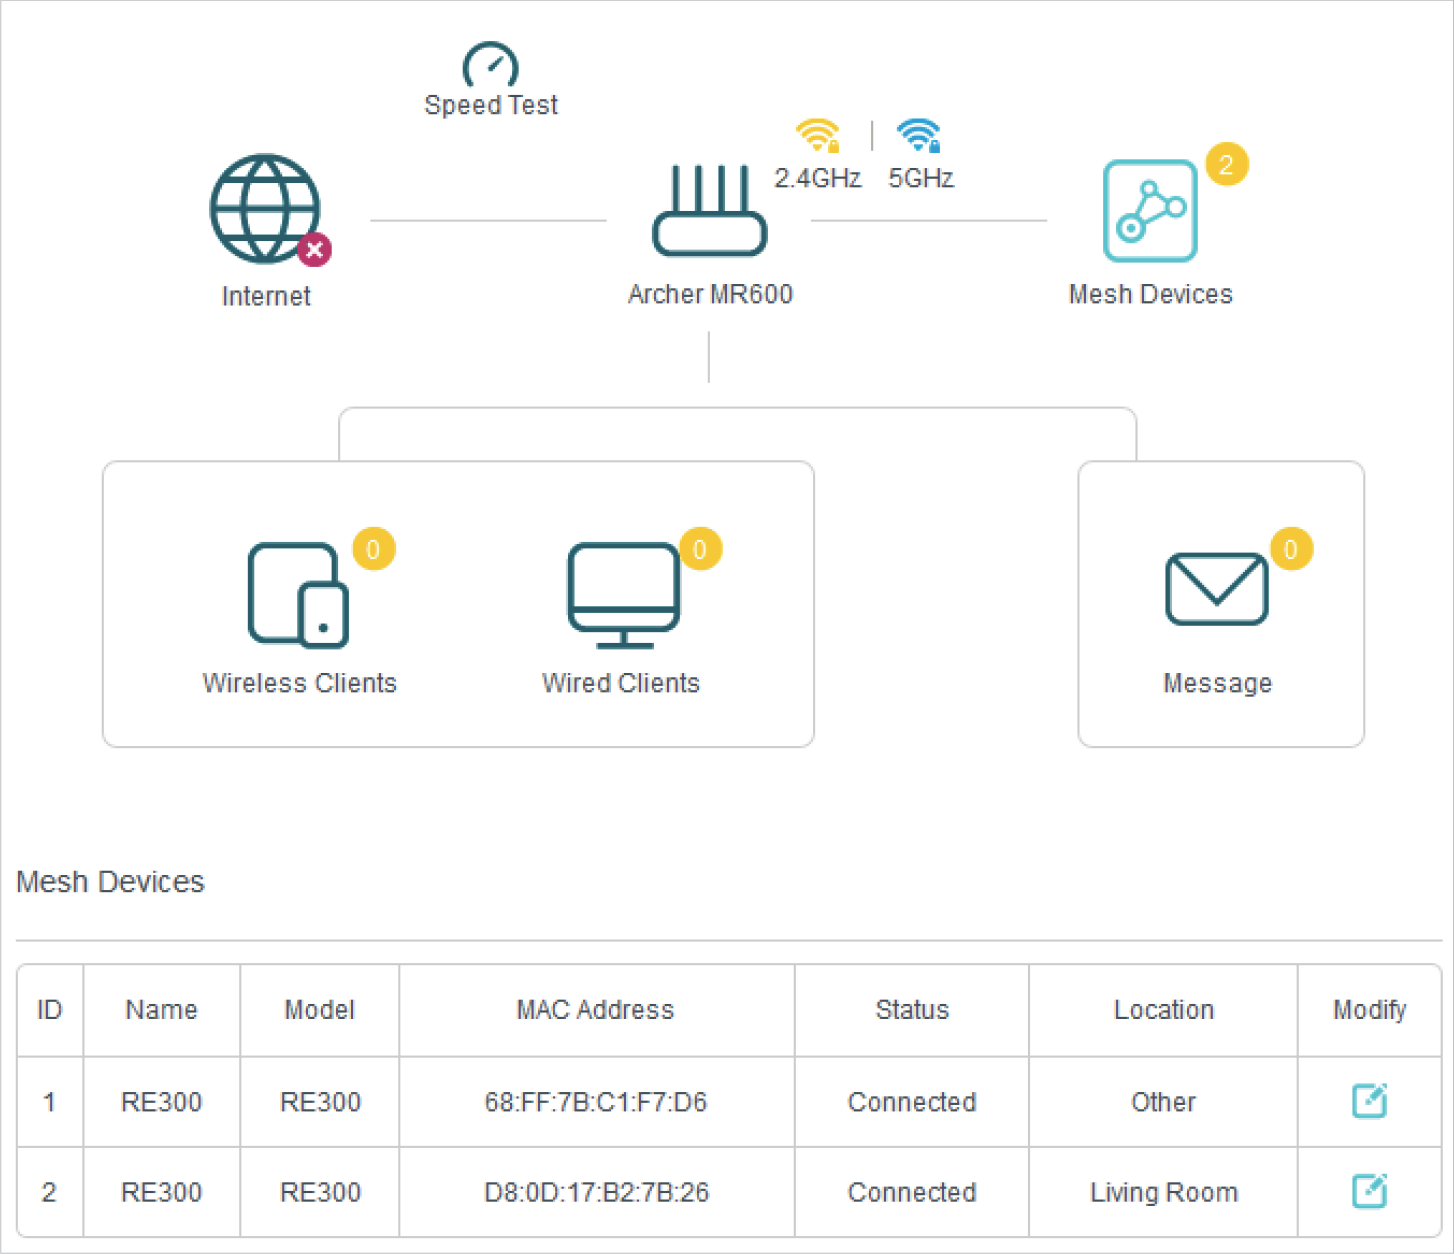The width and height of the screenshot is (1454, 1254).
Task: Select the Archer MR600 router icon
Action: [709, 211]
